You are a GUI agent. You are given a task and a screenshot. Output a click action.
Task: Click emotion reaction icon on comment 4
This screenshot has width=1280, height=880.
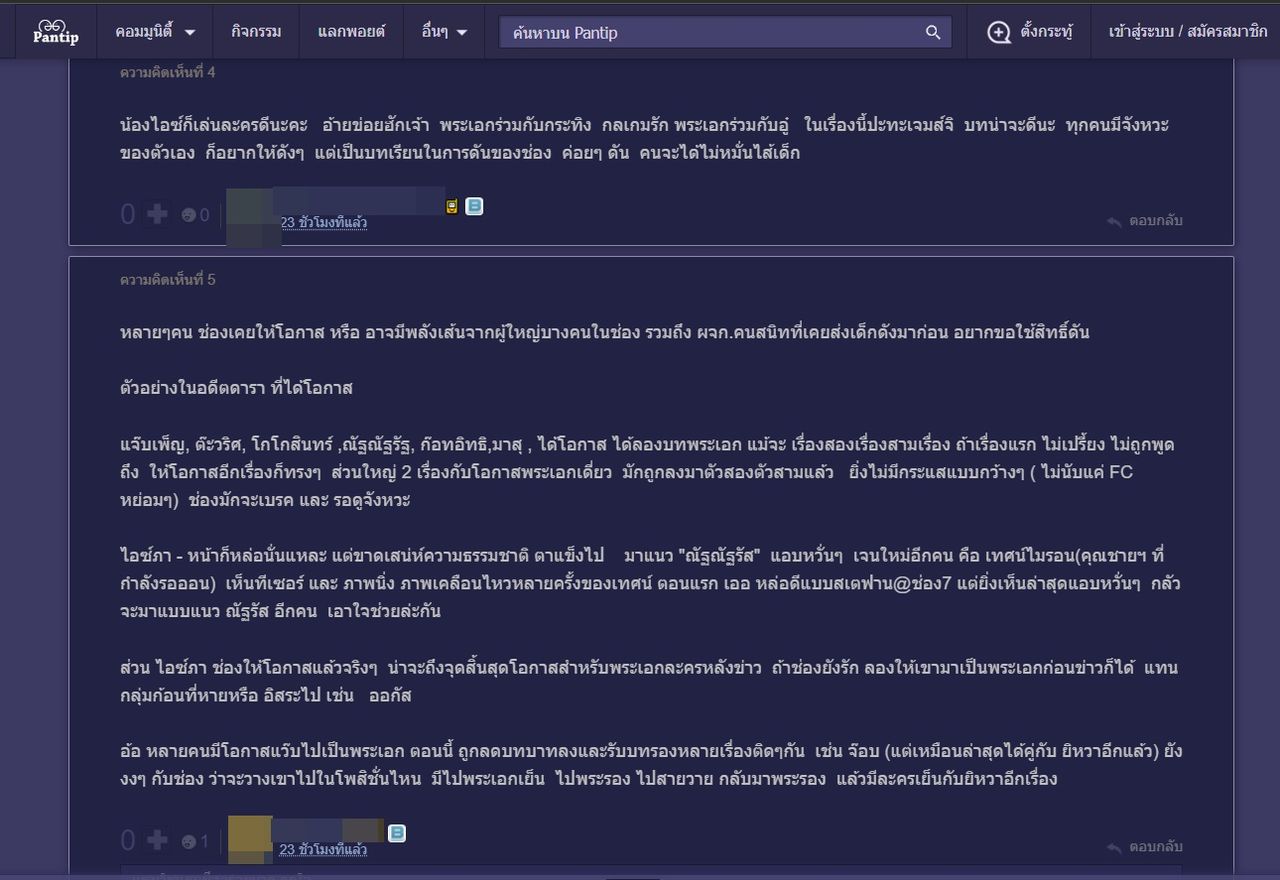coord(189,215)
